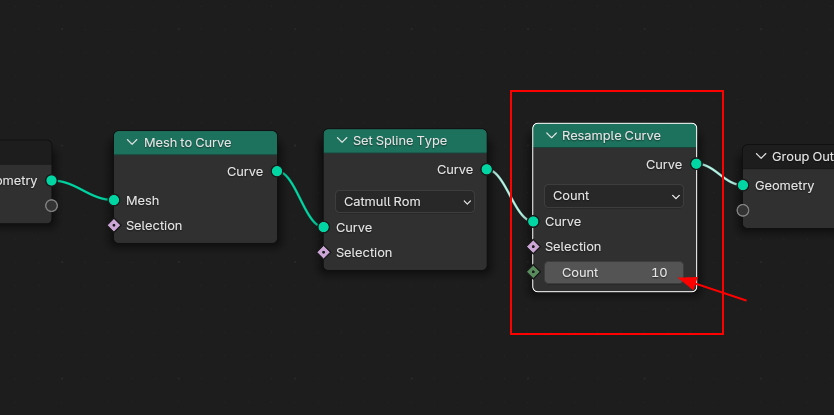The height and width of the screenshot is (415, 834).
Task: Click the Geometry input socket on Group Output
Action: point(743,185)
